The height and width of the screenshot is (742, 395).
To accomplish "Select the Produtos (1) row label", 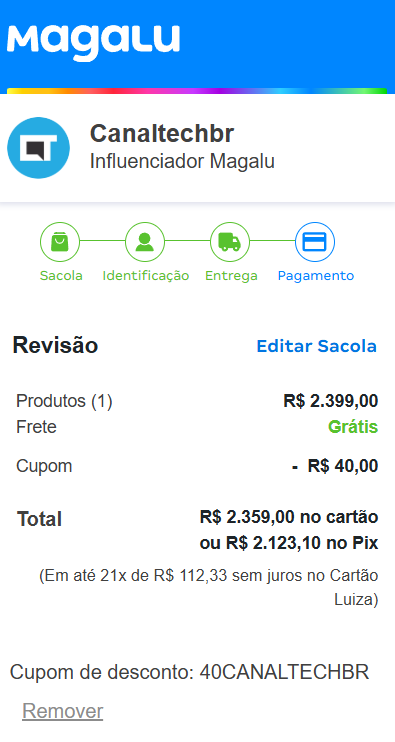I will 64,401.
